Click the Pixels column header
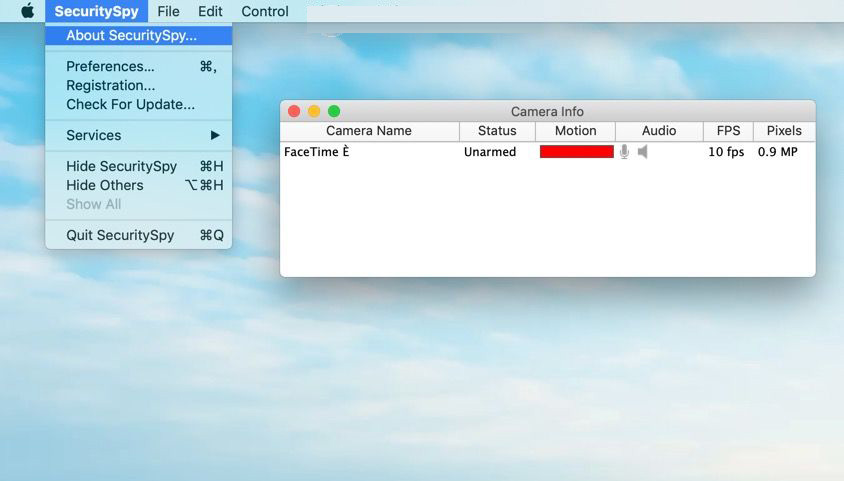The height and width of the screenshot is (481, 844). click(x=784, y=131)
